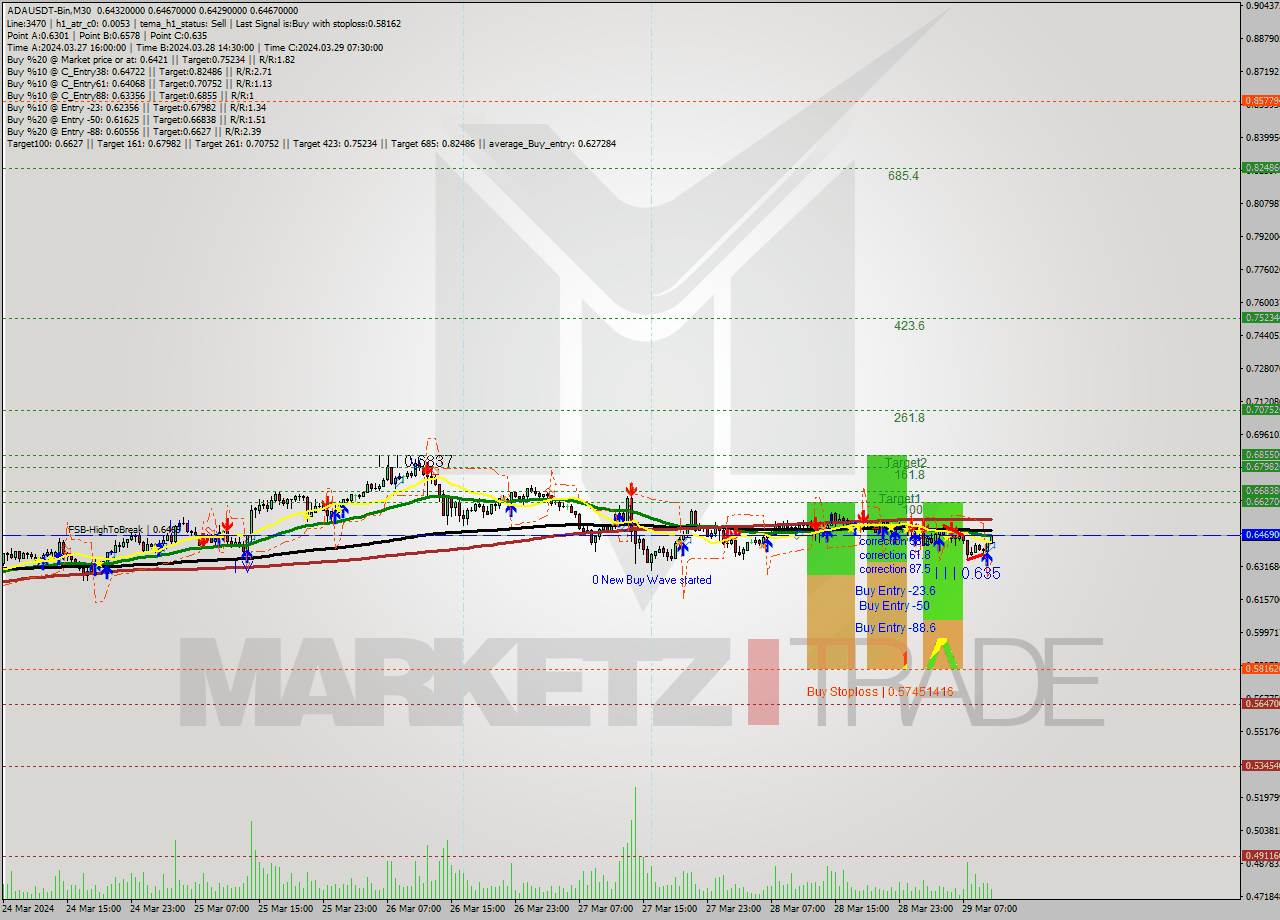Click the '26 Mar 07:00' time label

click(x=413, y=909)
